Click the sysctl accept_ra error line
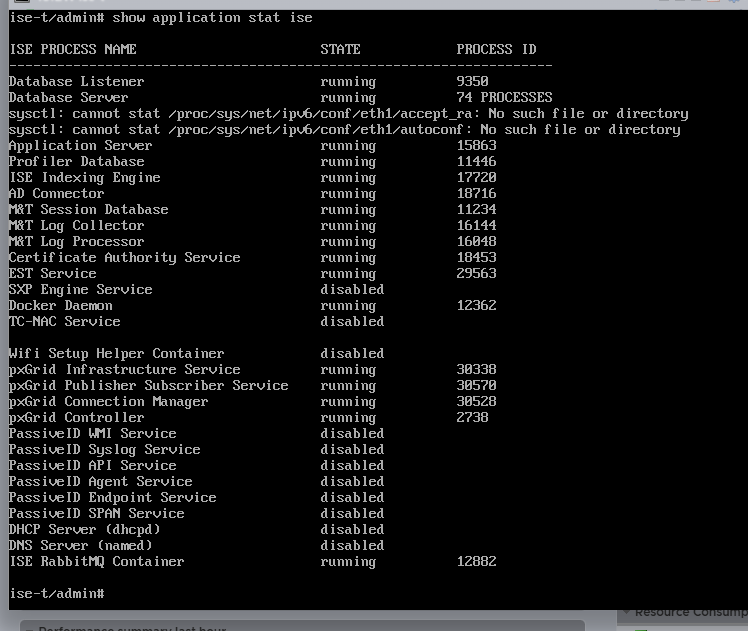748x631 pixels. [x=349, y=114]
